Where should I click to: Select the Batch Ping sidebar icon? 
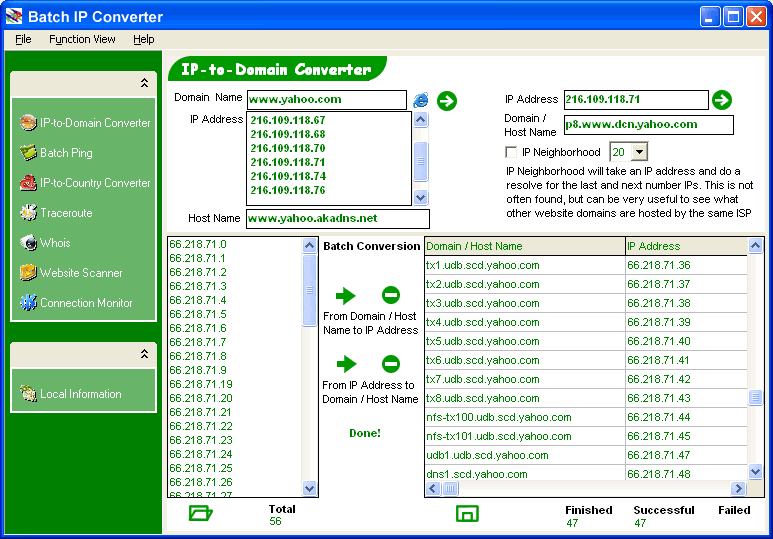[x=28, y=152]
